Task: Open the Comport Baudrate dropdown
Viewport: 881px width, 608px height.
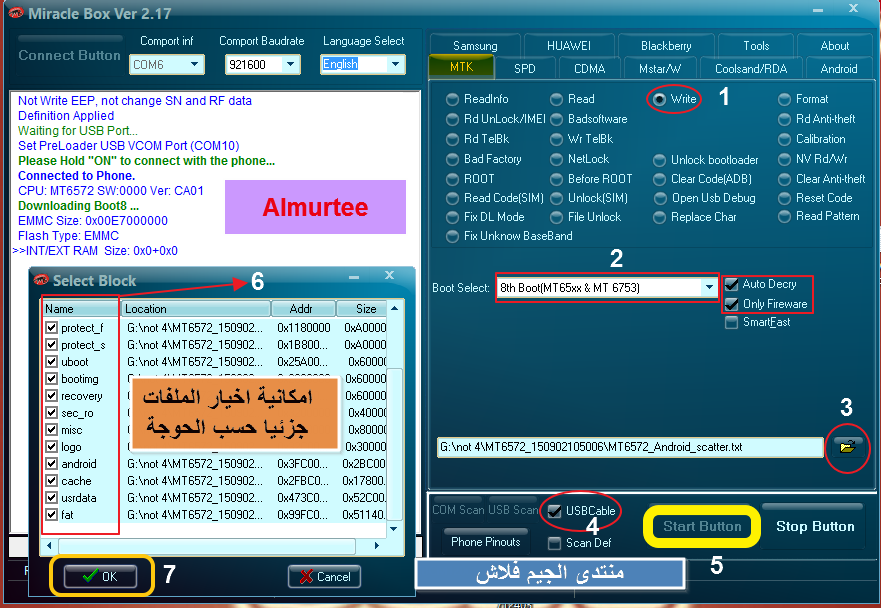Action: point(290,65)
